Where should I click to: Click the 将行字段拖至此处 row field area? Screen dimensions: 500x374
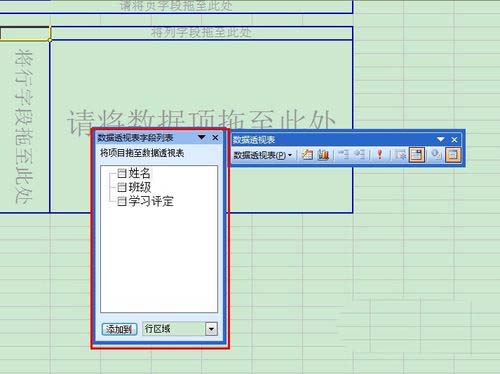point(24,127)
